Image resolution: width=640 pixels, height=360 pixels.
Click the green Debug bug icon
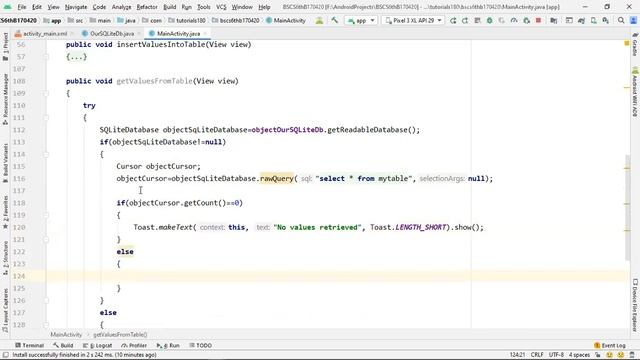pos(489,20)
